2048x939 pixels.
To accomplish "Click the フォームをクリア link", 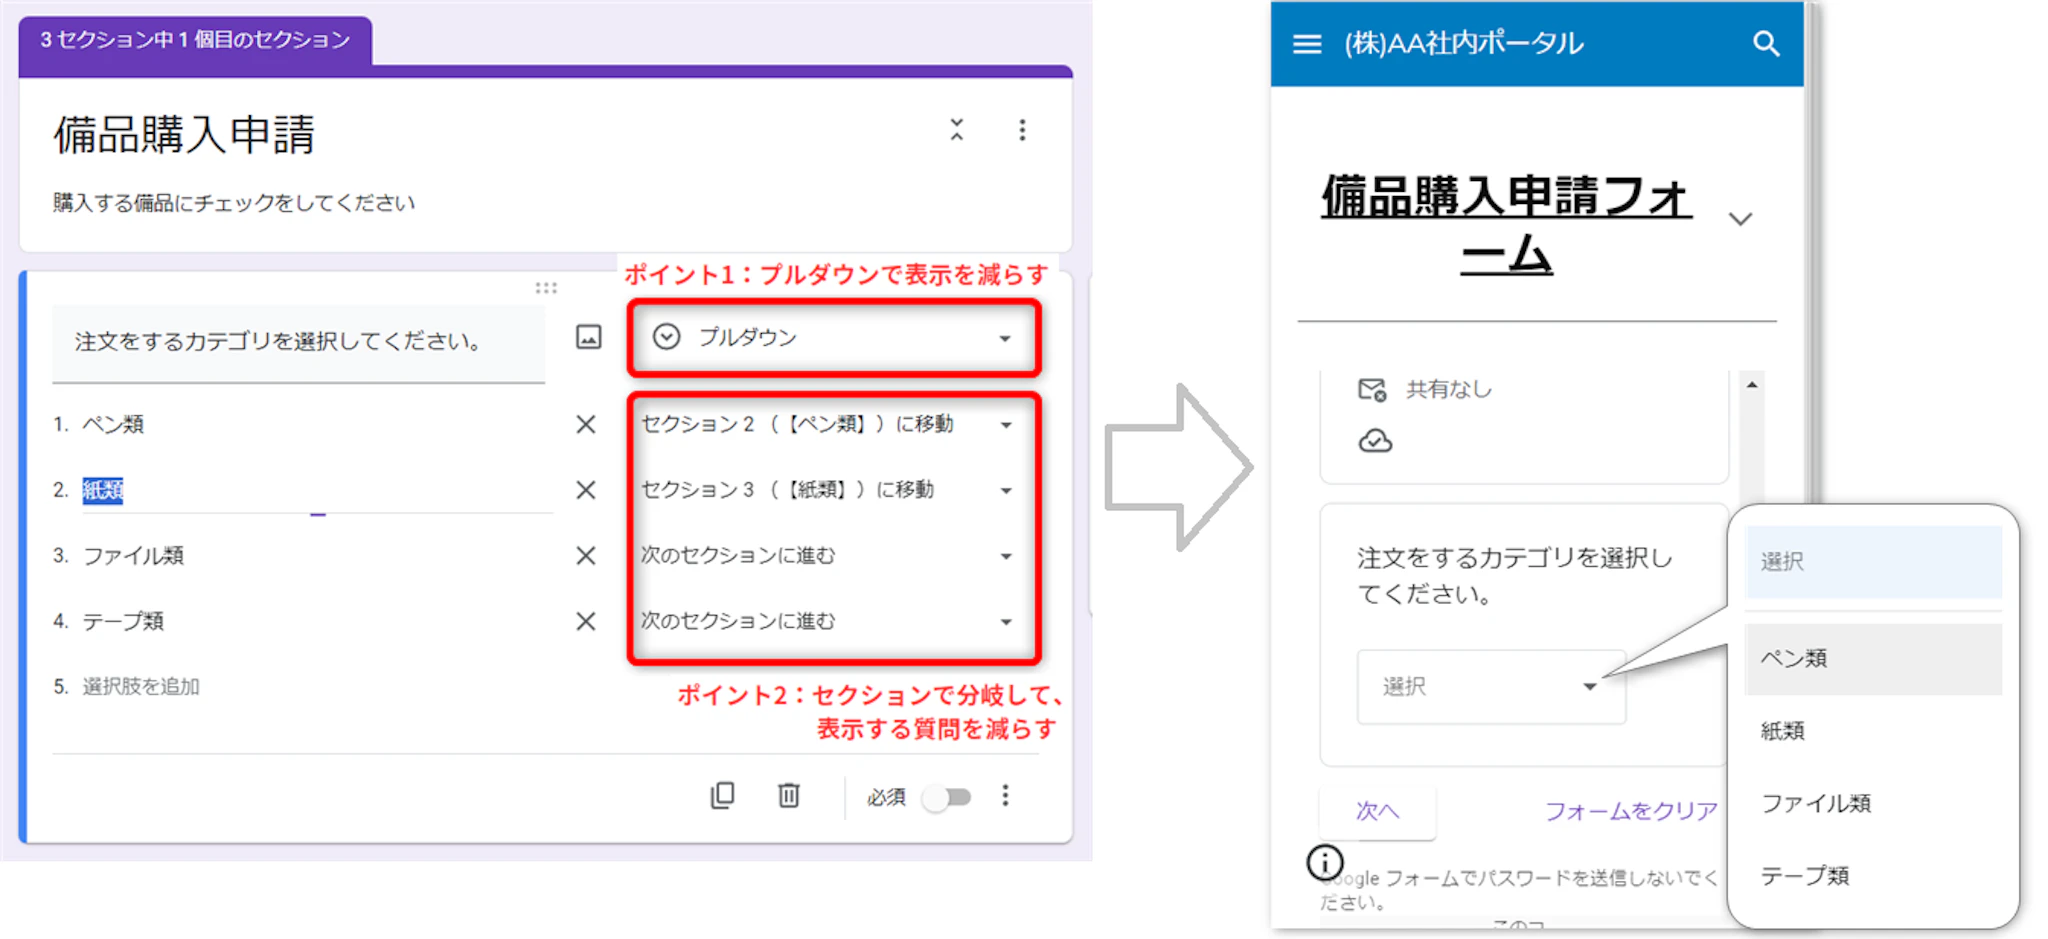I will [1630, 811].
